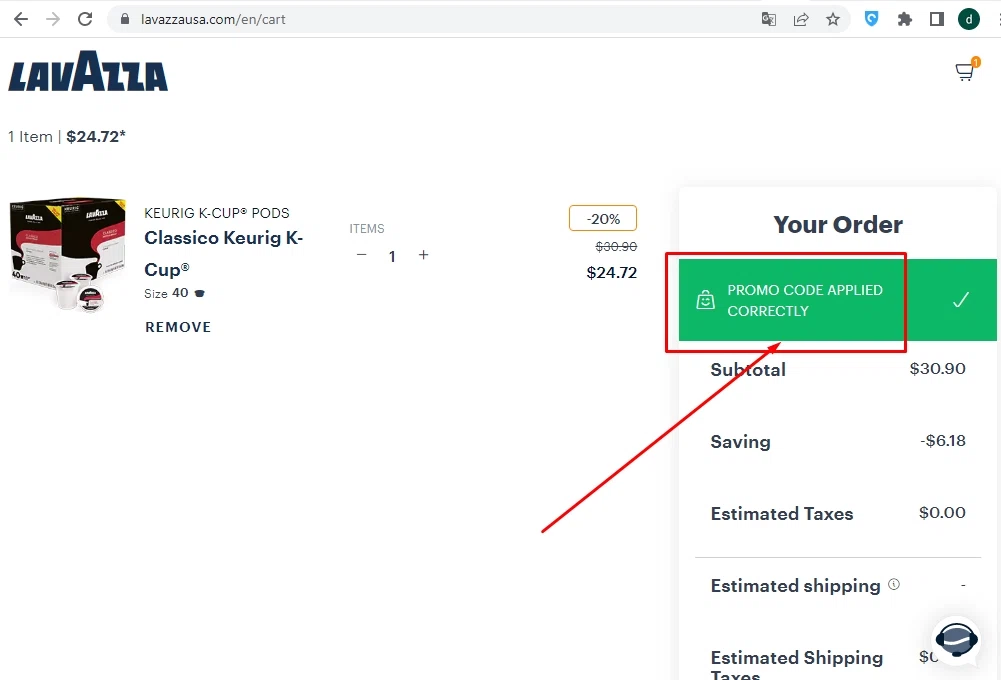Open the Classico Keurig K-Cup product link
This screenshot has width=1001, height=680.
[223, 253]
